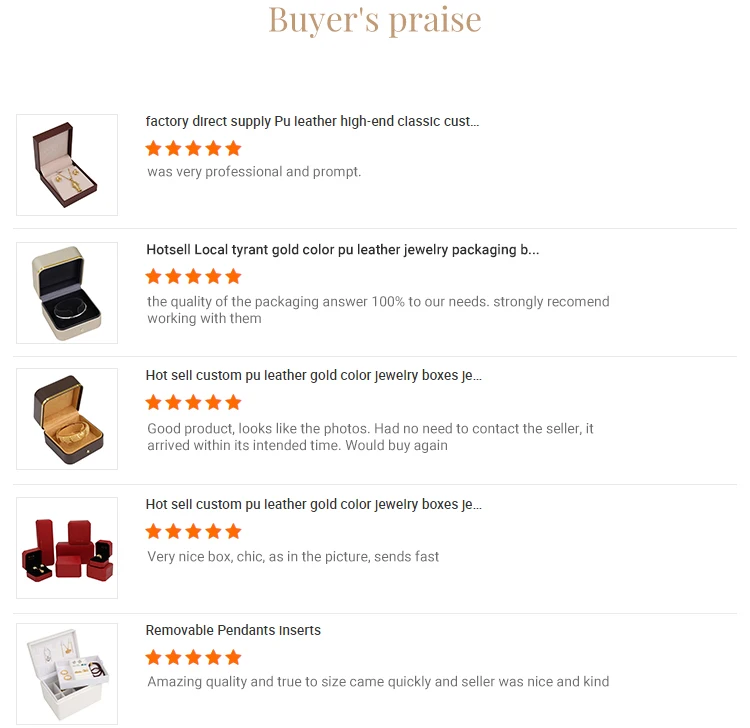The image size is (750, 728).
Task: Open the product title above 'Very nice box' review
Action: [x=313, y=504]
